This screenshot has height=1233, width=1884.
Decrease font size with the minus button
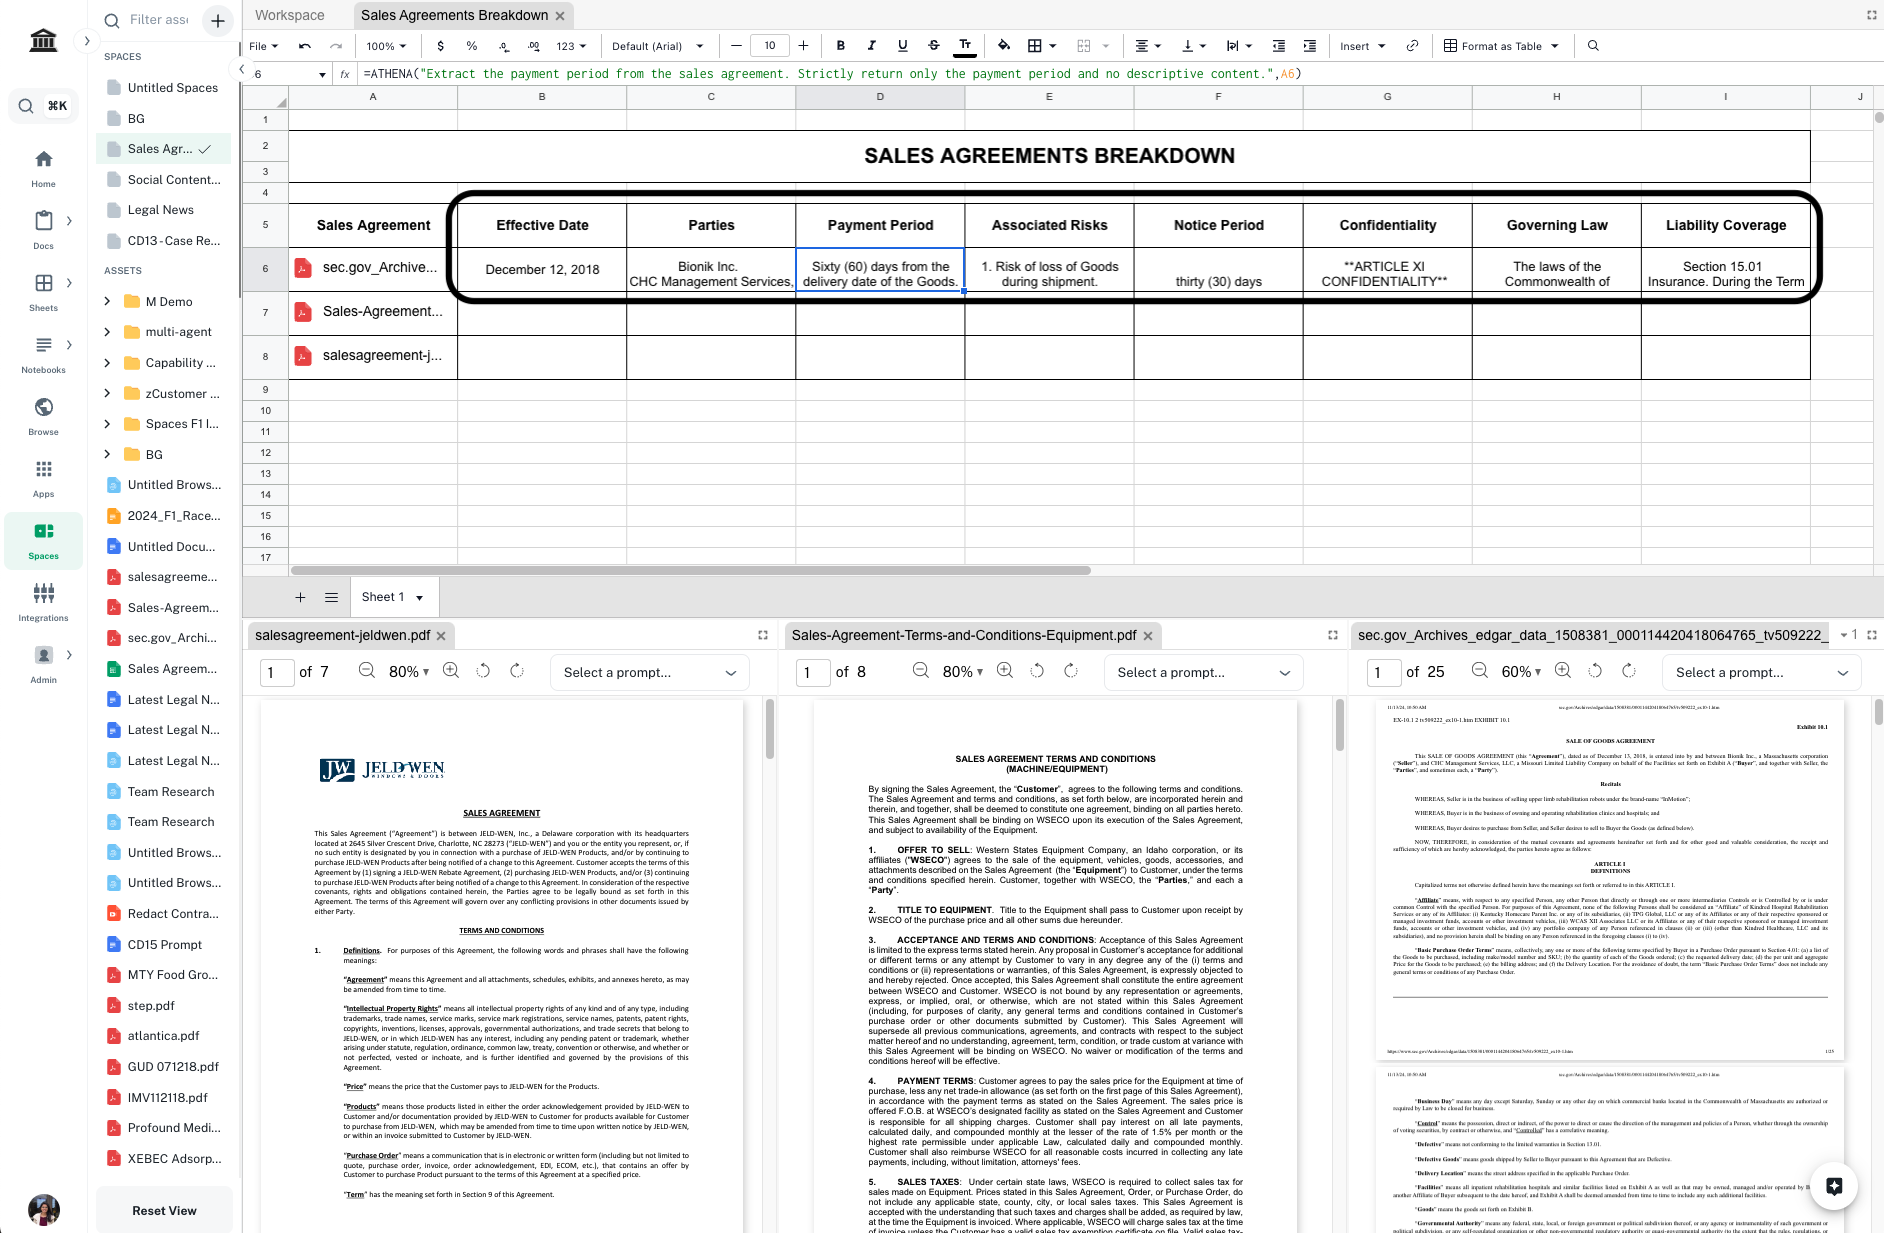click(736, 46)
